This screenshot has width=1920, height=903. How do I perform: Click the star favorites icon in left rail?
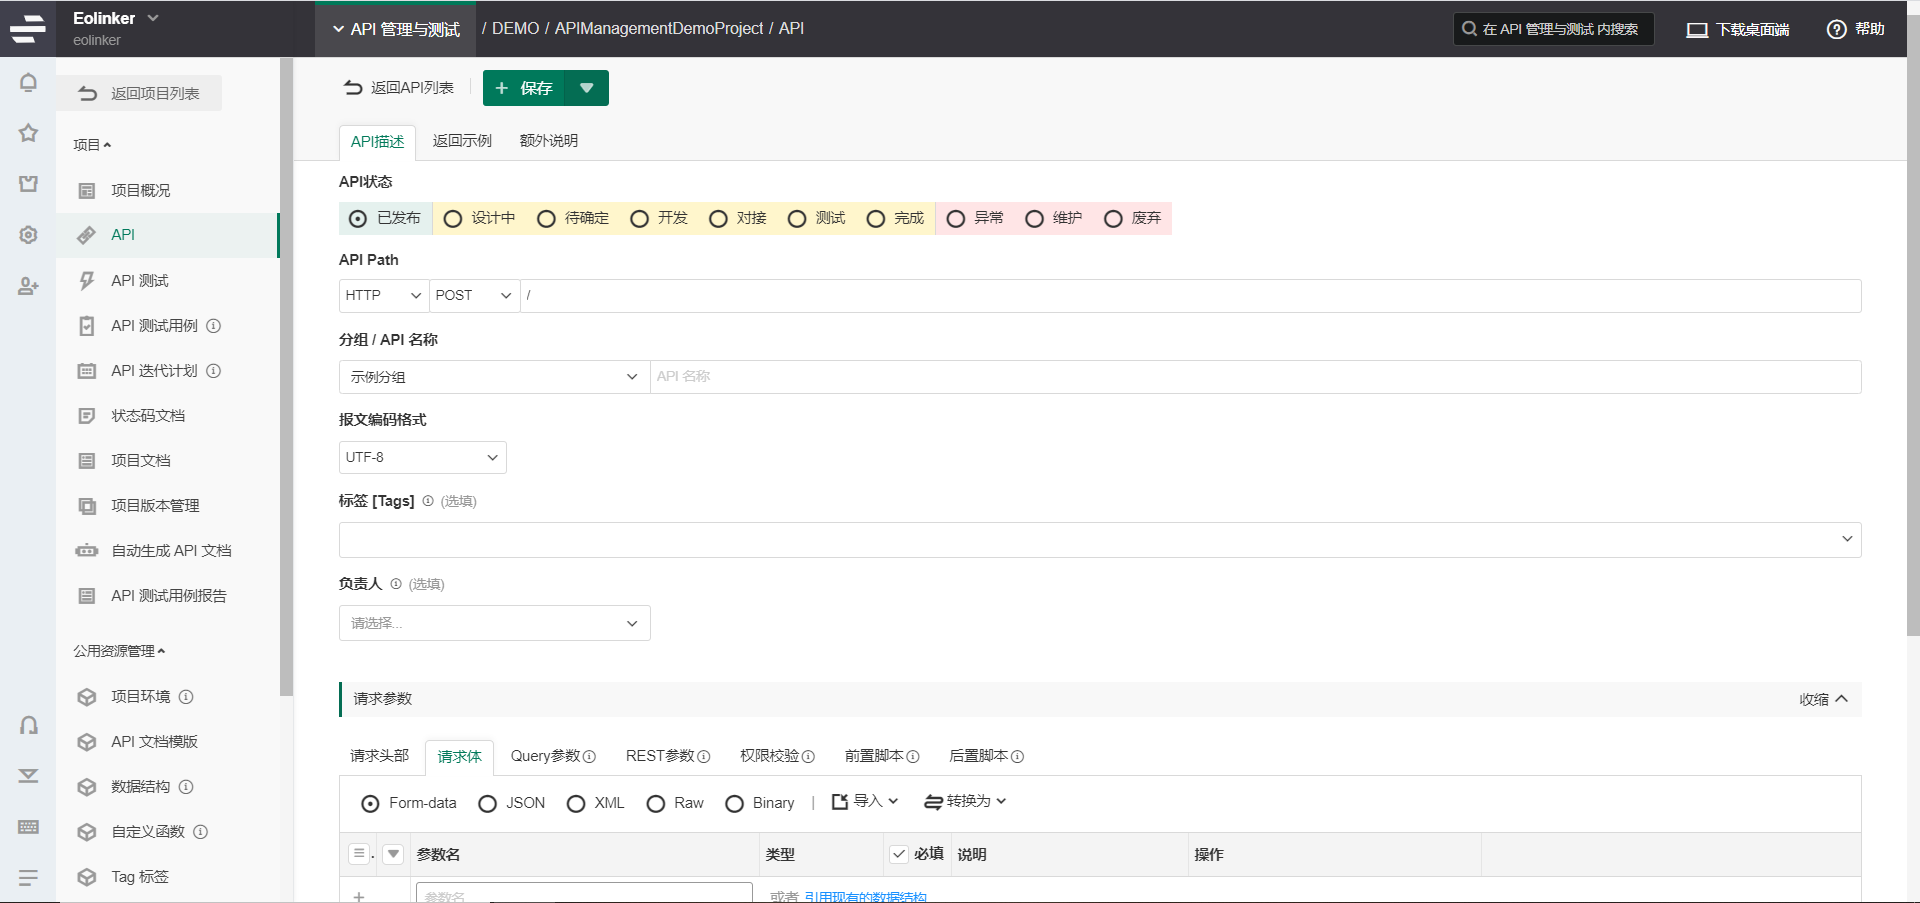28,132
